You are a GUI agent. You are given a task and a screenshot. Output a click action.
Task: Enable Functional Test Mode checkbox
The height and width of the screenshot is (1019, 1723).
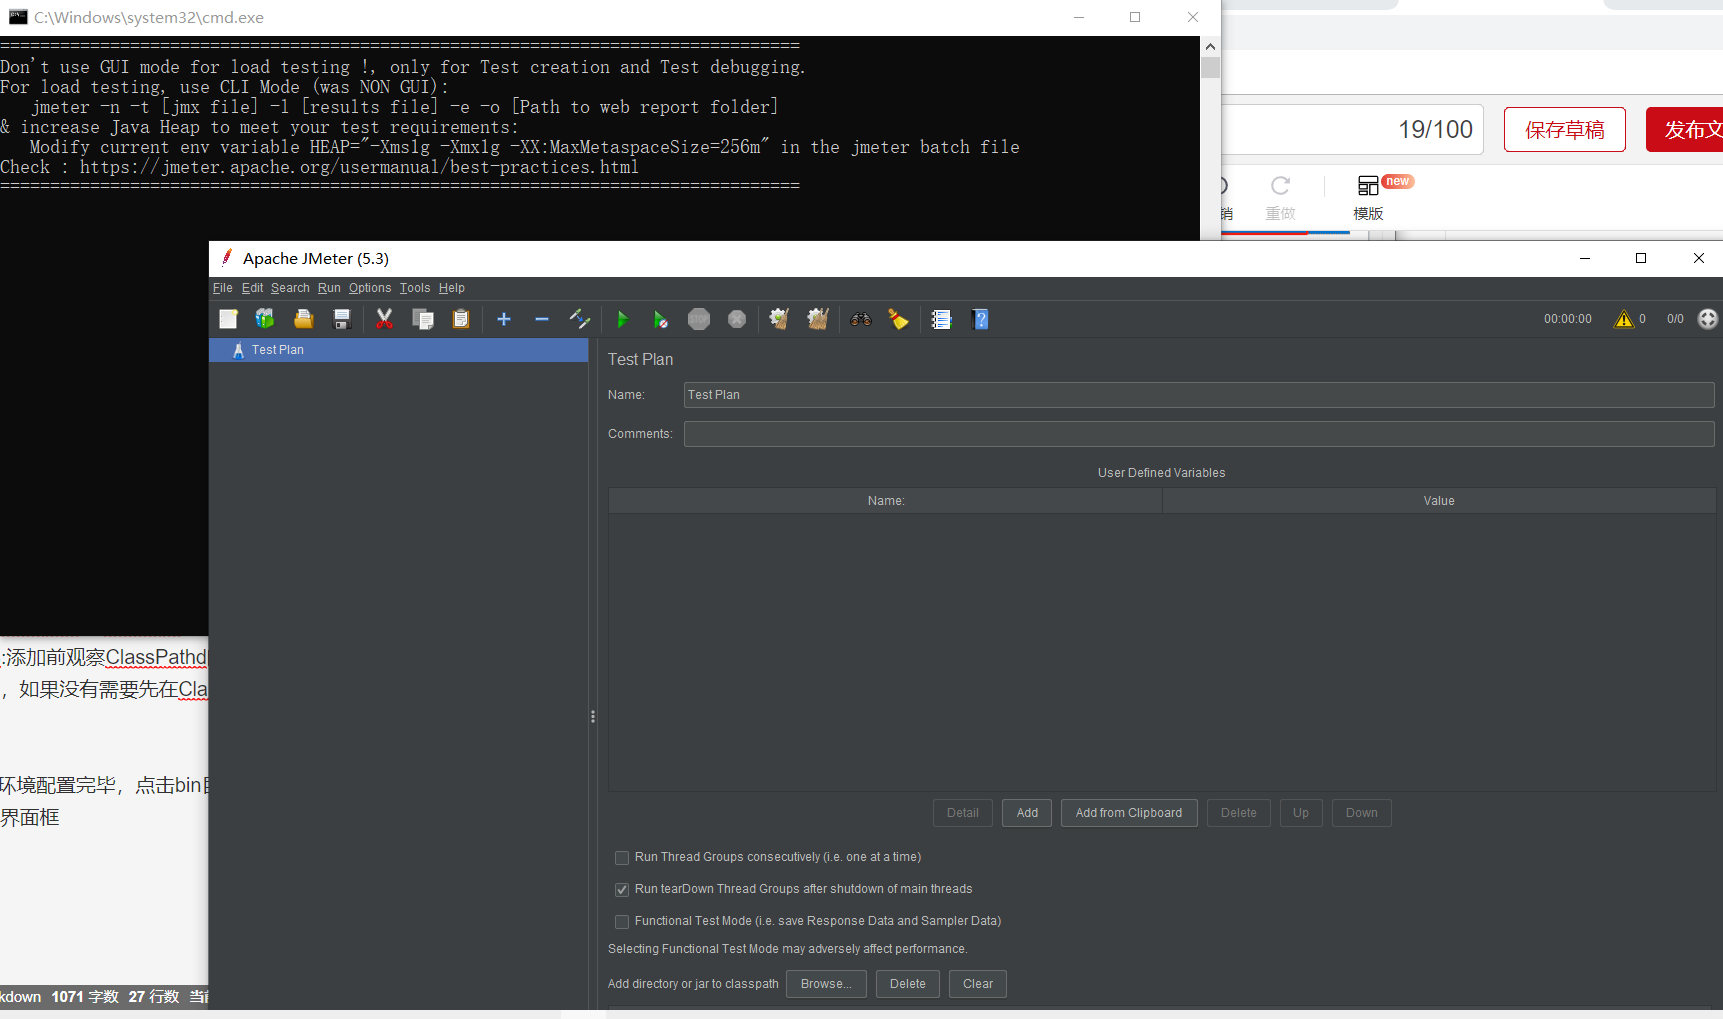coord(622,922)
